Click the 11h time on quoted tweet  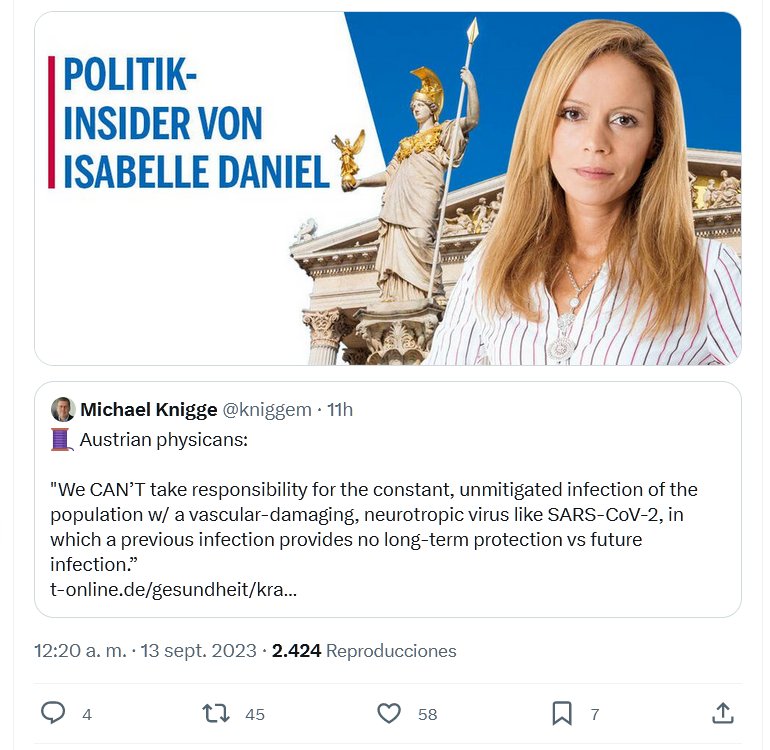(340, 410)
